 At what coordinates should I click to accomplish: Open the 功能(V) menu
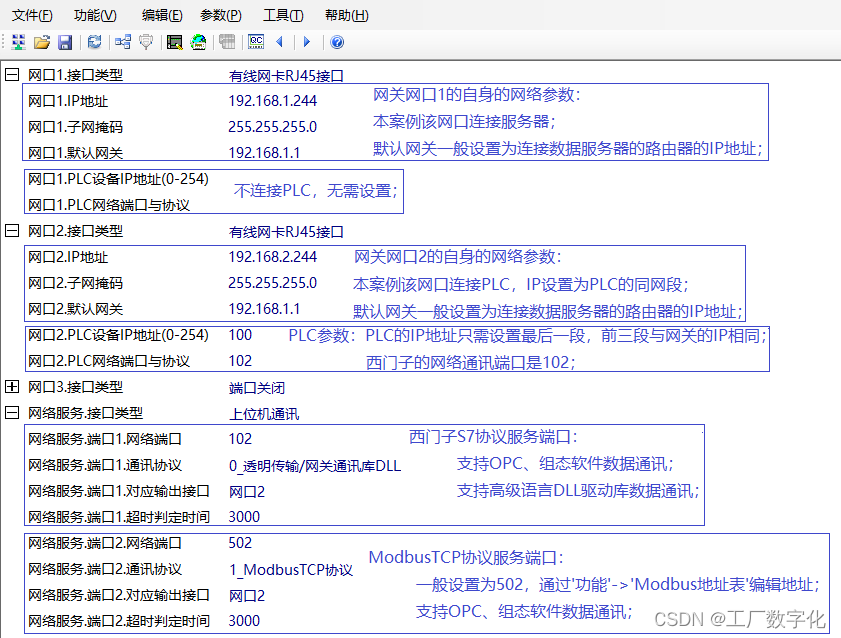pos(94,15)
